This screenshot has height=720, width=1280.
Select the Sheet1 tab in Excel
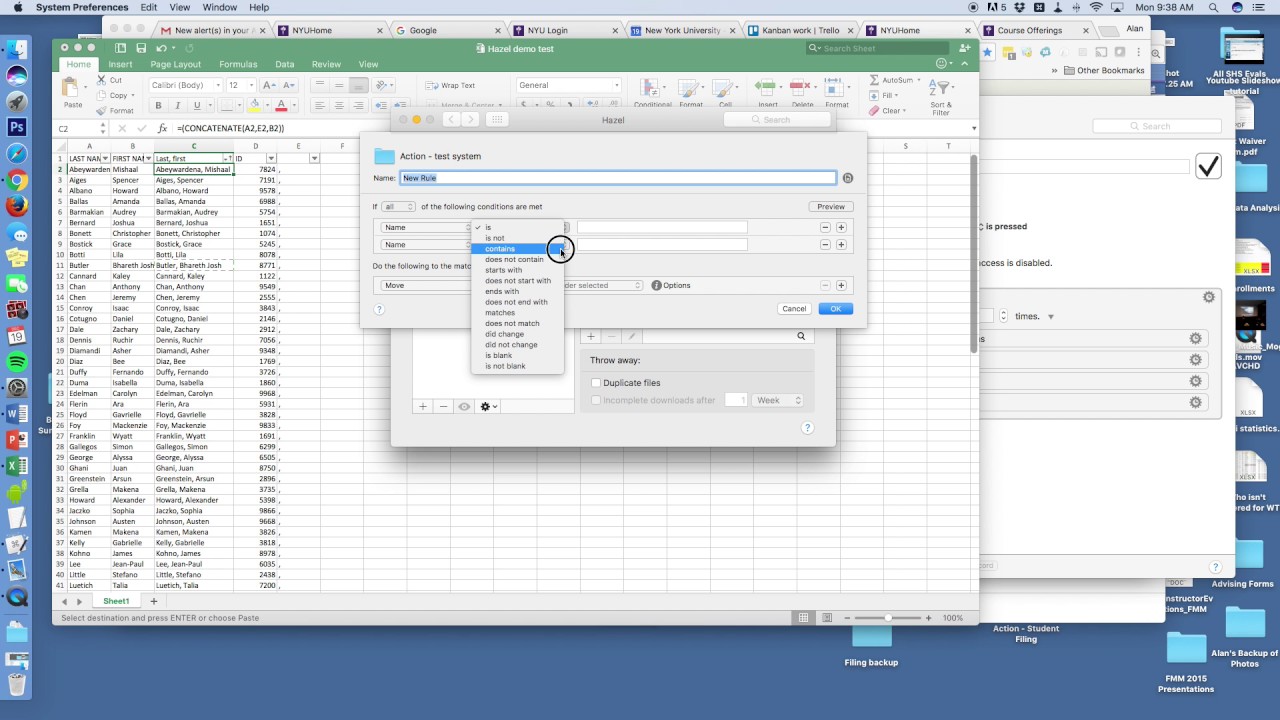pyautogui.click(x=116, y=601)
